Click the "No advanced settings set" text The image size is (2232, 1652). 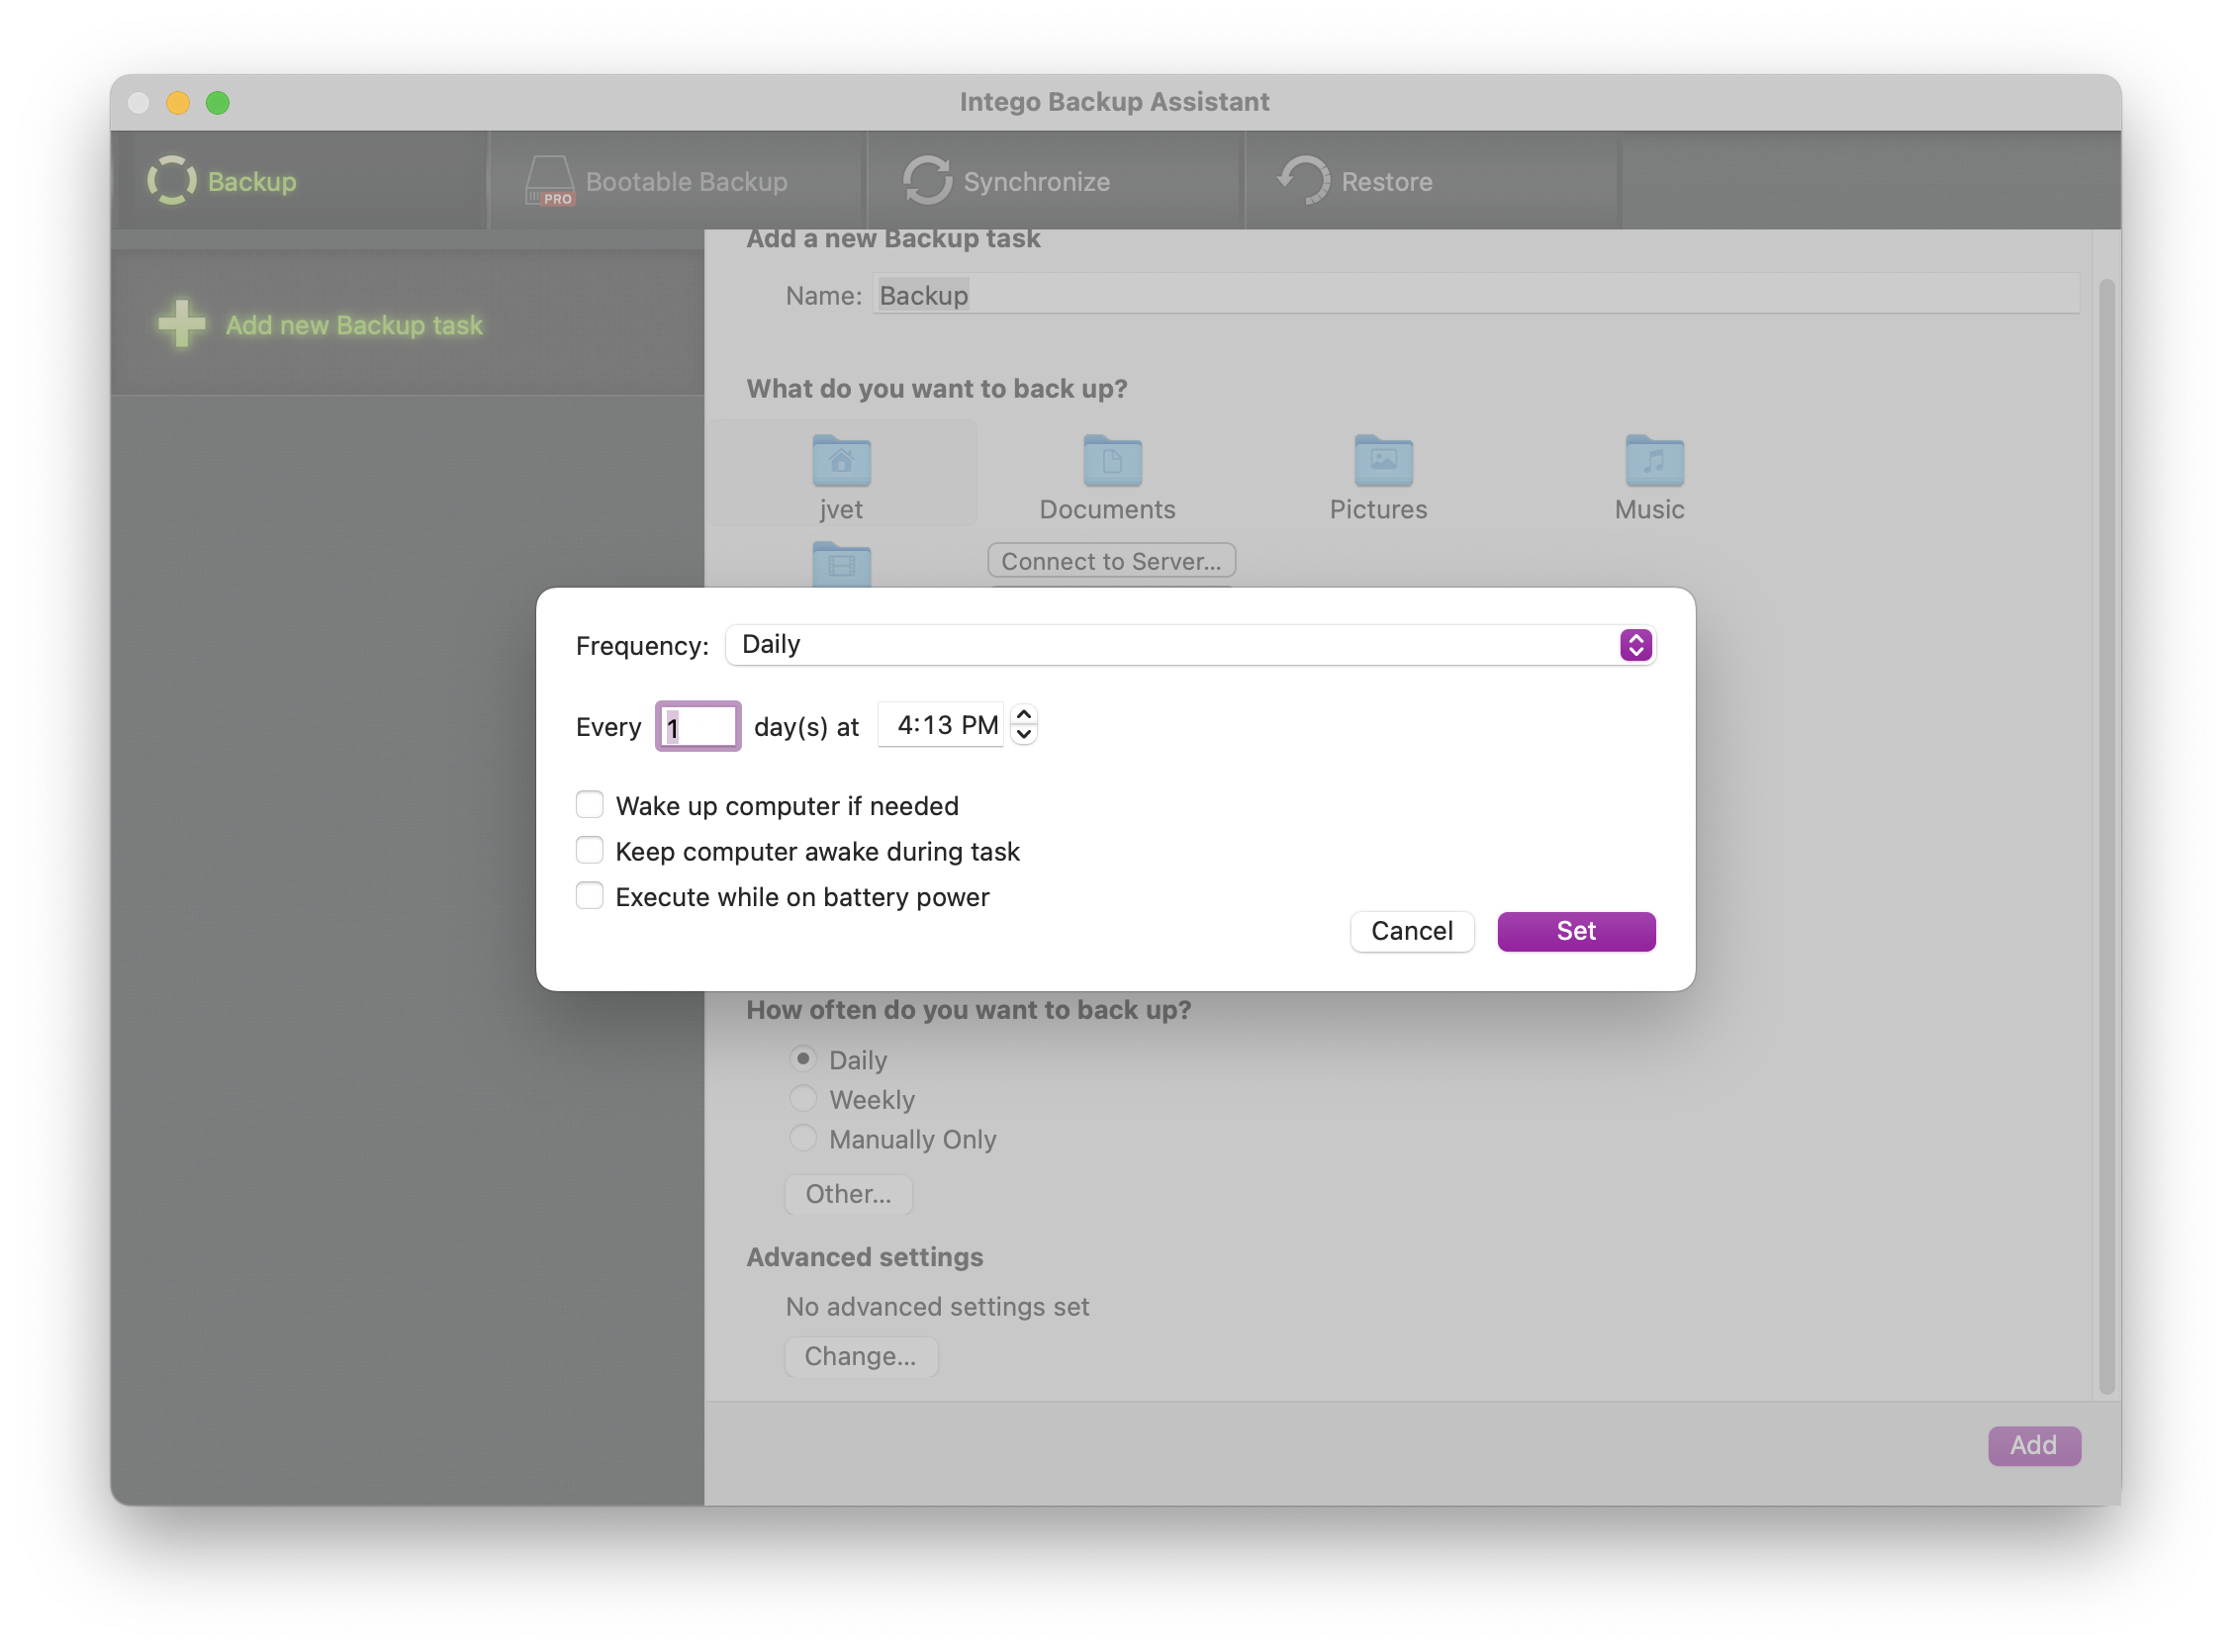(937, 1306)
